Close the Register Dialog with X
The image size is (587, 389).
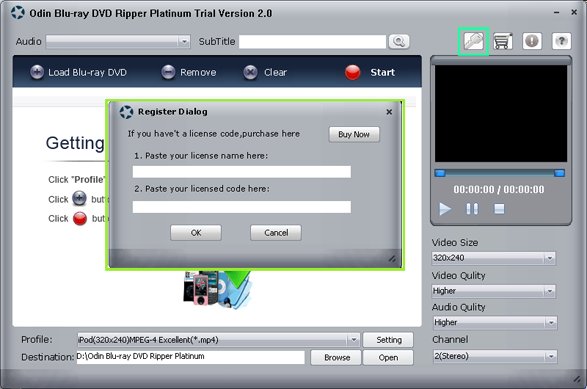389,112
